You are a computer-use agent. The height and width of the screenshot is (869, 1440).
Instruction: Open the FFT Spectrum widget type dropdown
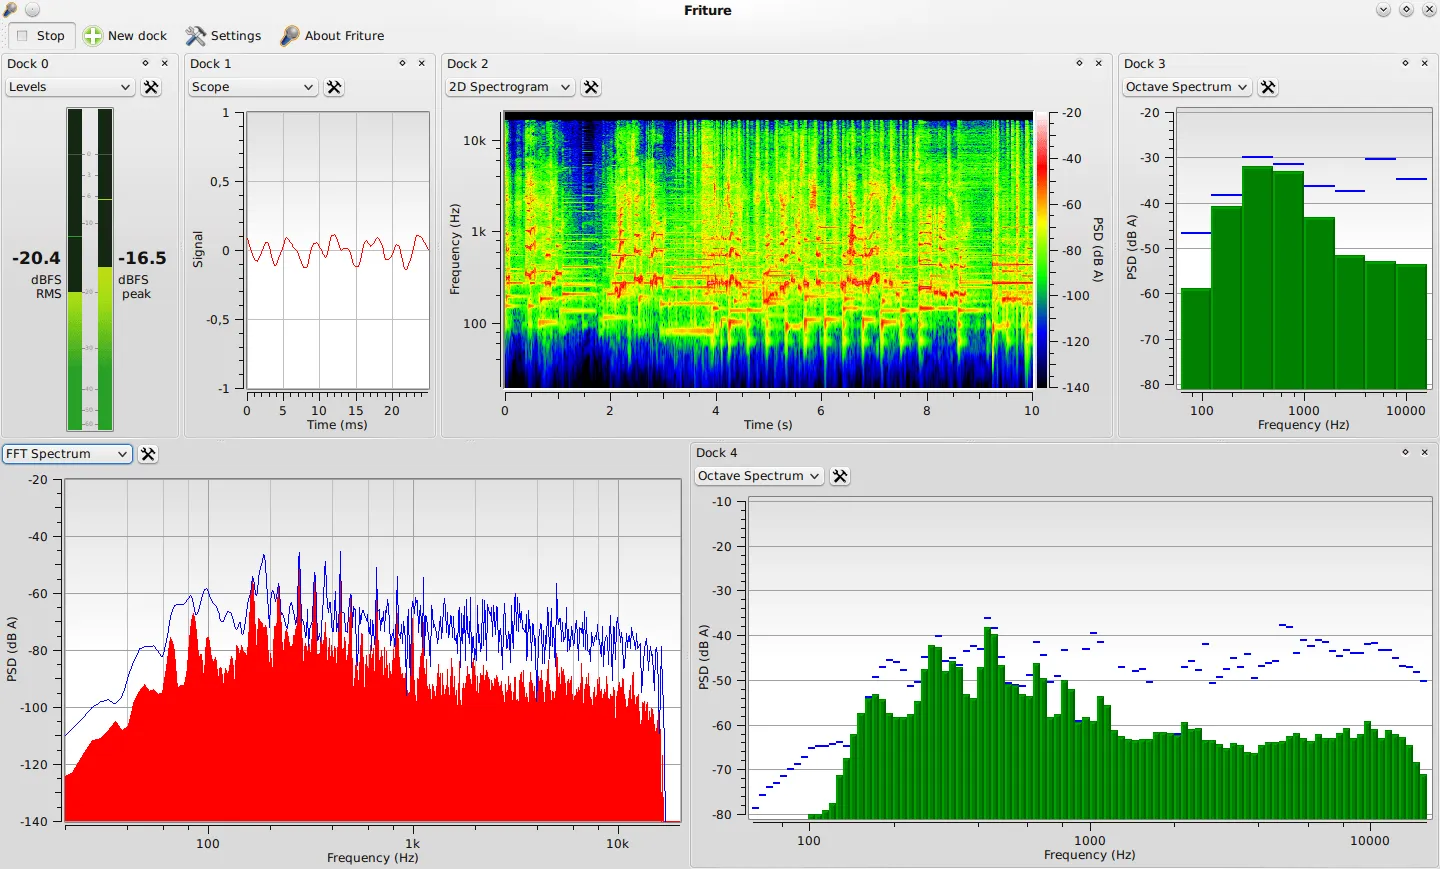click(66, 453)
